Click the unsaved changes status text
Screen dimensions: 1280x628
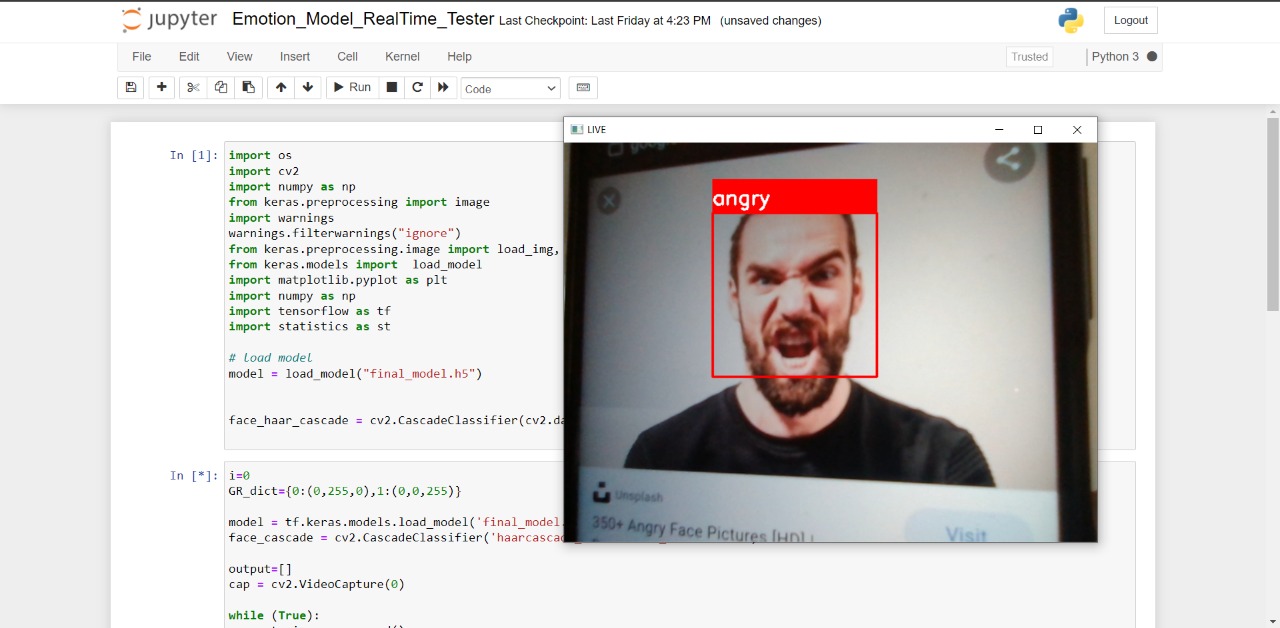(770, 21)
